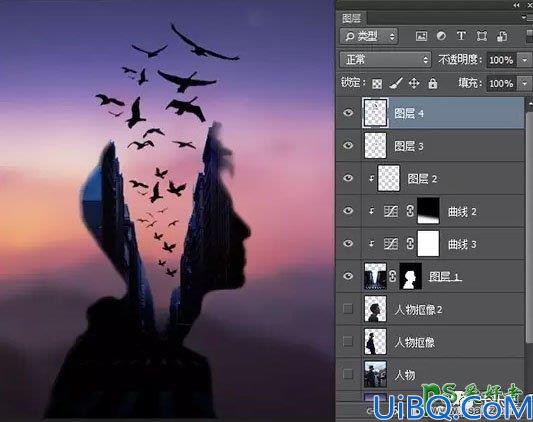Hide 图层 3 layer

point(348,146)
